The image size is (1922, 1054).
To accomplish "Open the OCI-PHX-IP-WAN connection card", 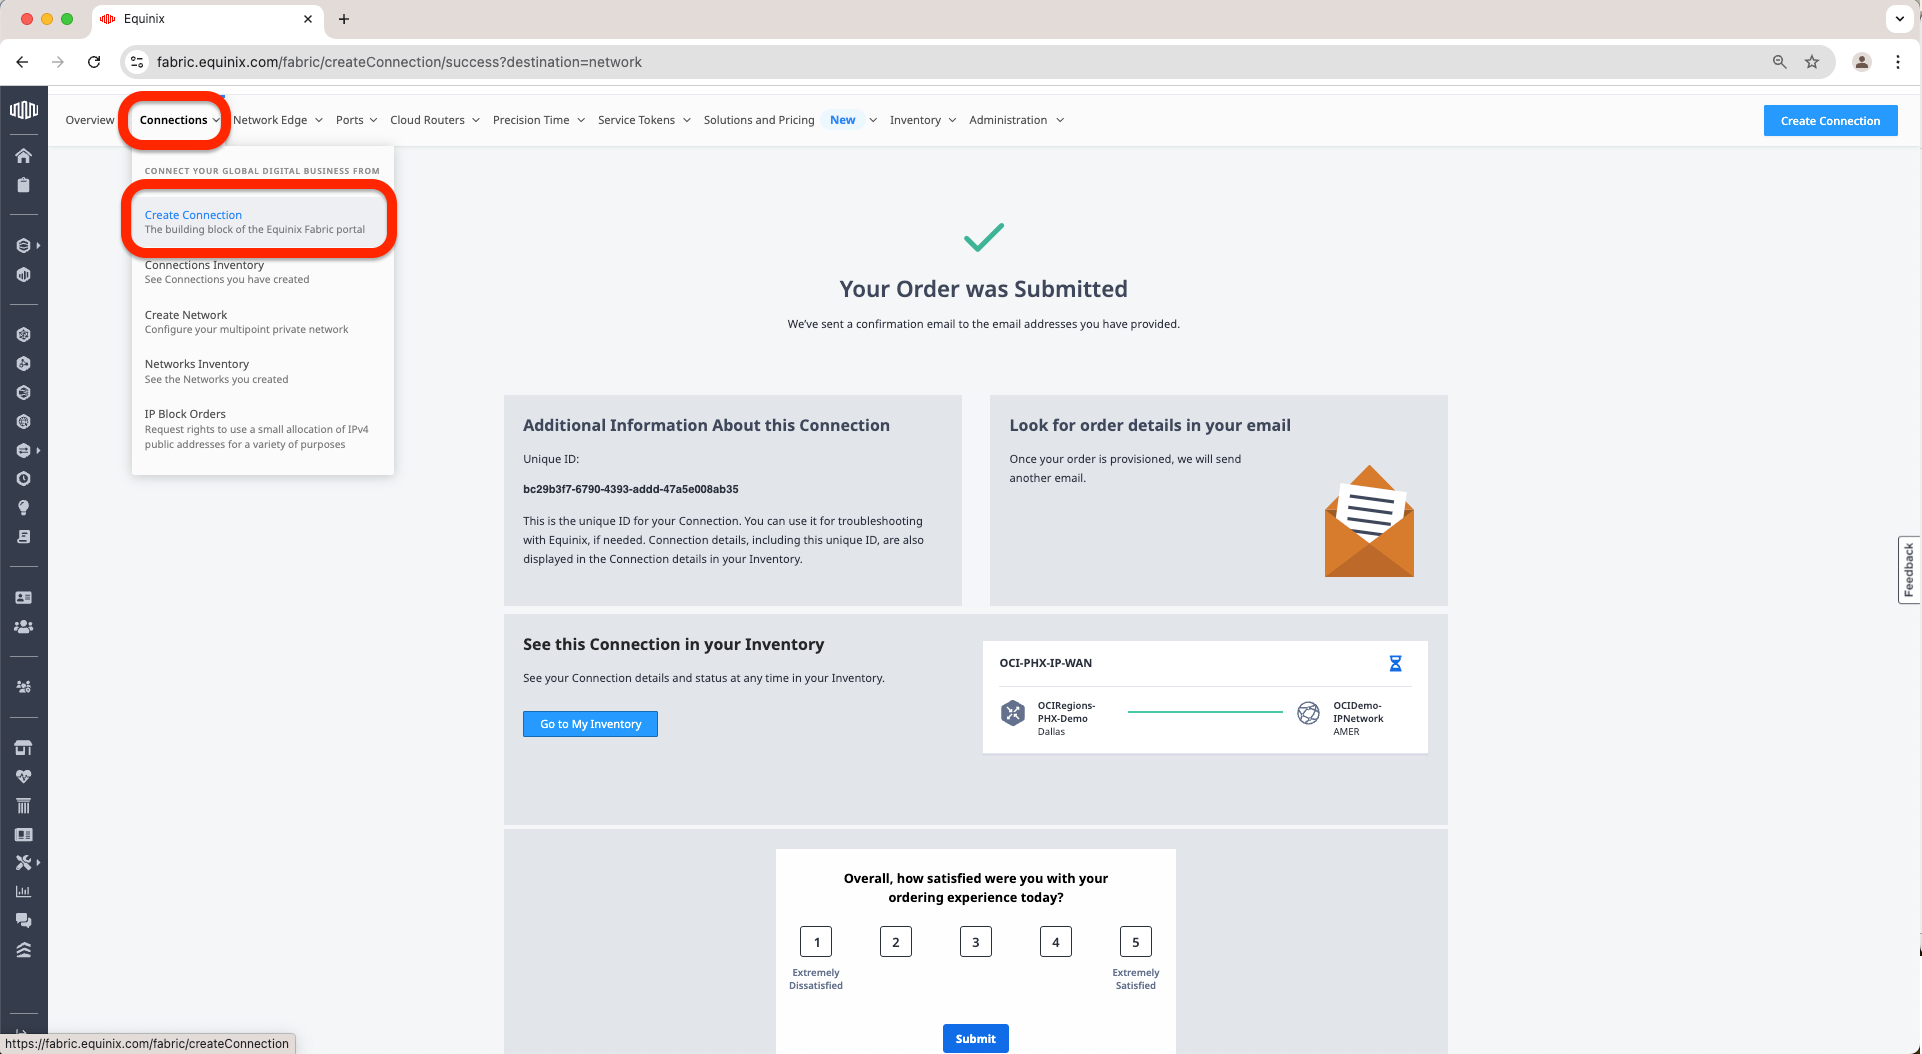I will pos(1205,697).
